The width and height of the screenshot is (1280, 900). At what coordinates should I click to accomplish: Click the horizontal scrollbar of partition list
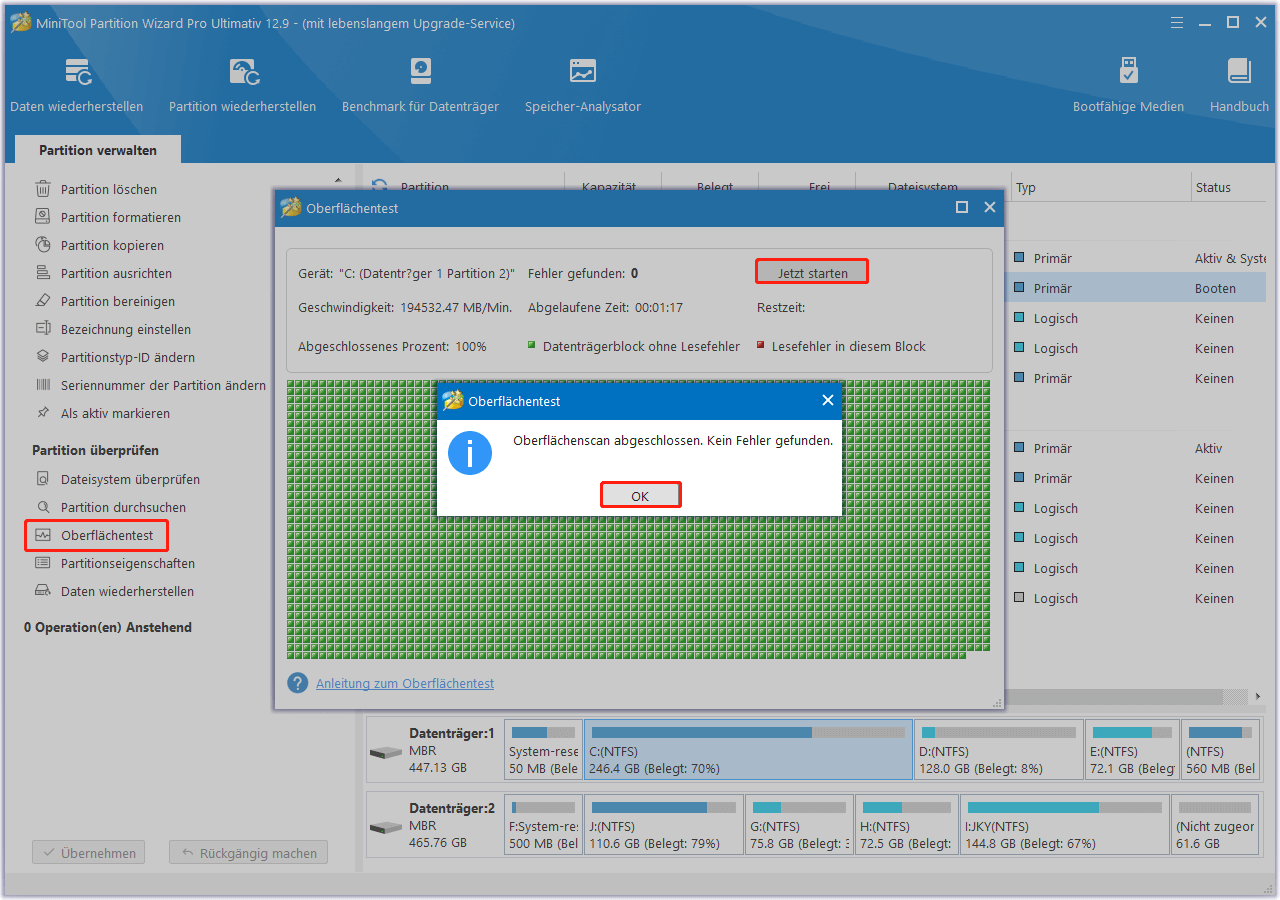(x=1115, y=696)
